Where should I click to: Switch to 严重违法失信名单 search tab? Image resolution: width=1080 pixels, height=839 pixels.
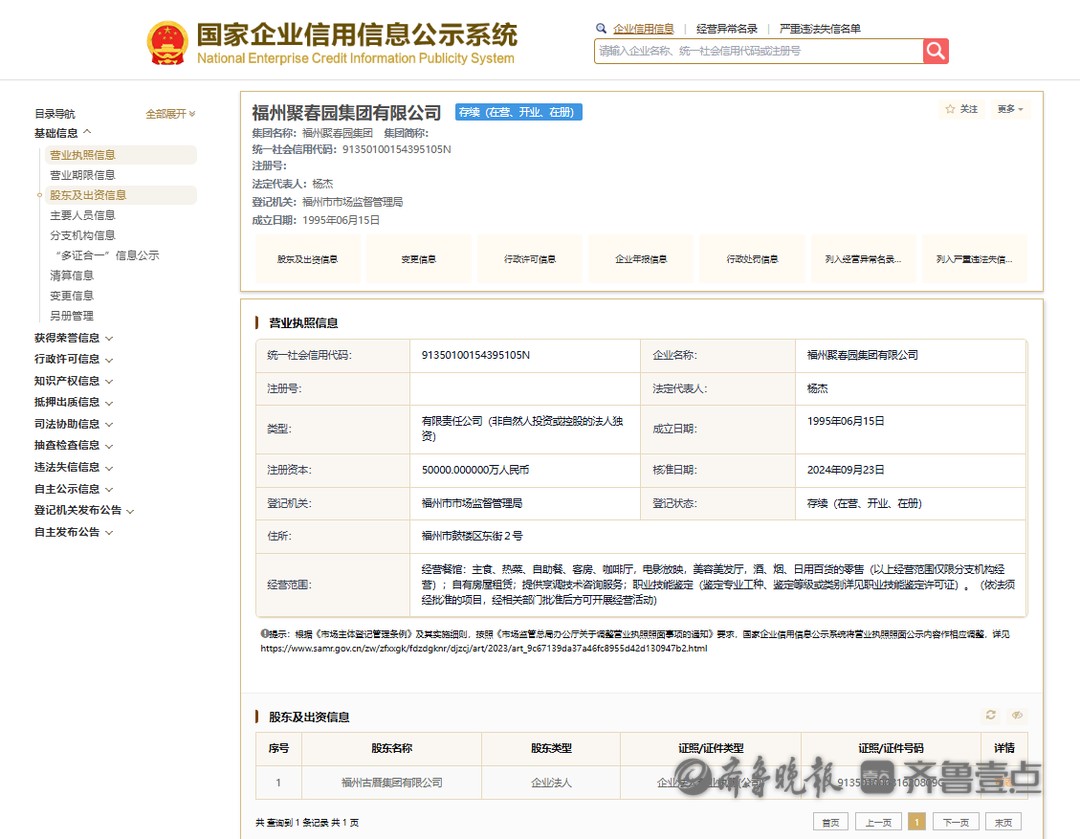click(820, 29)
